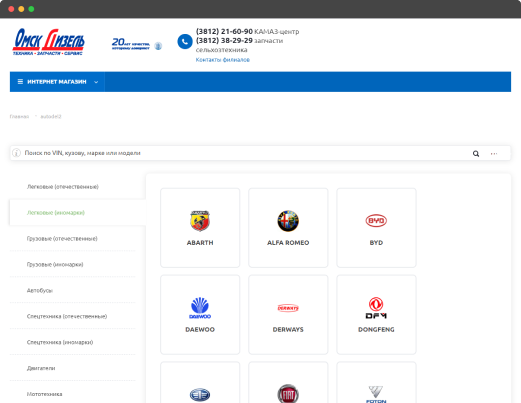This screenshot has height=403, width=521.
Task: Click the info icon in search field
Action: coord(16,153)
